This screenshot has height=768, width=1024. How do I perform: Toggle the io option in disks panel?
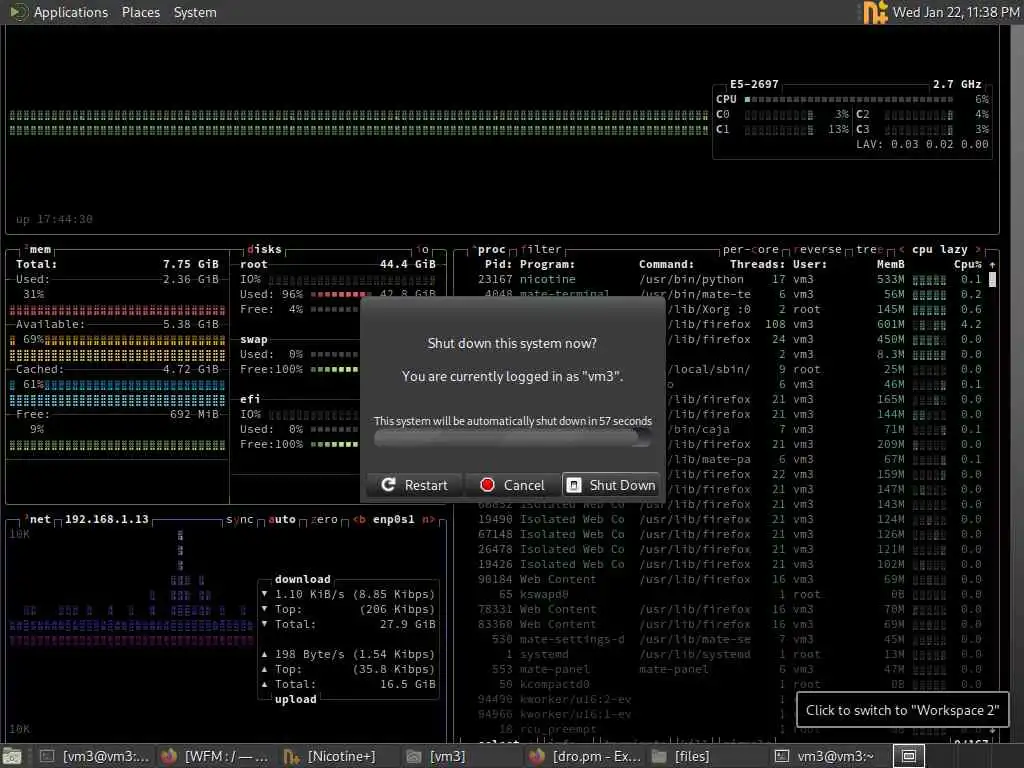[423, 249]
